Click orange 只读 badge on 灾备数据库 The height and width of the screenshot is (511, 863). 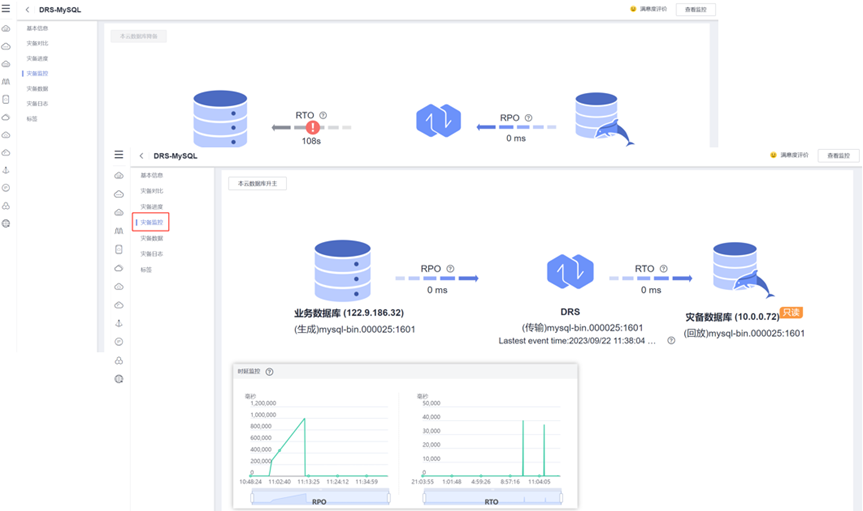[x=791, y=313]
